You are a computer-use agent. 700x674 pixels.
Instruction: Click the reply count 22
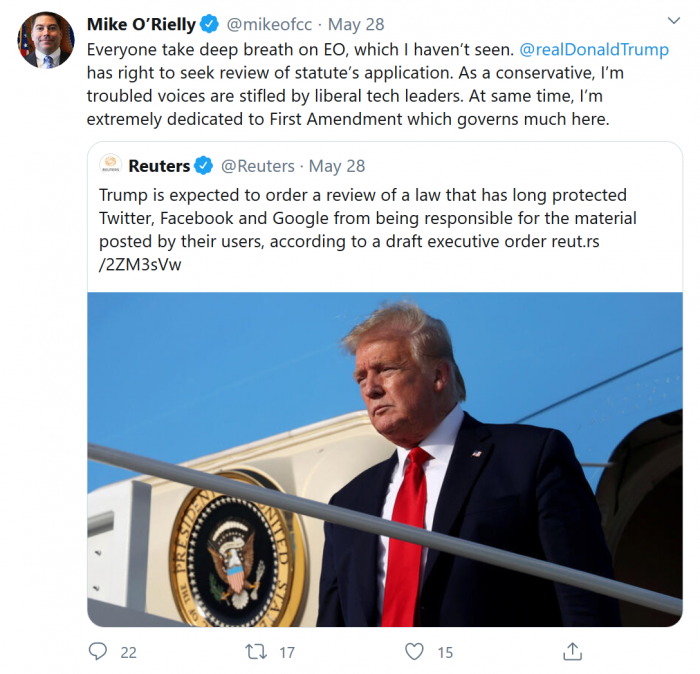pos(128,652)
